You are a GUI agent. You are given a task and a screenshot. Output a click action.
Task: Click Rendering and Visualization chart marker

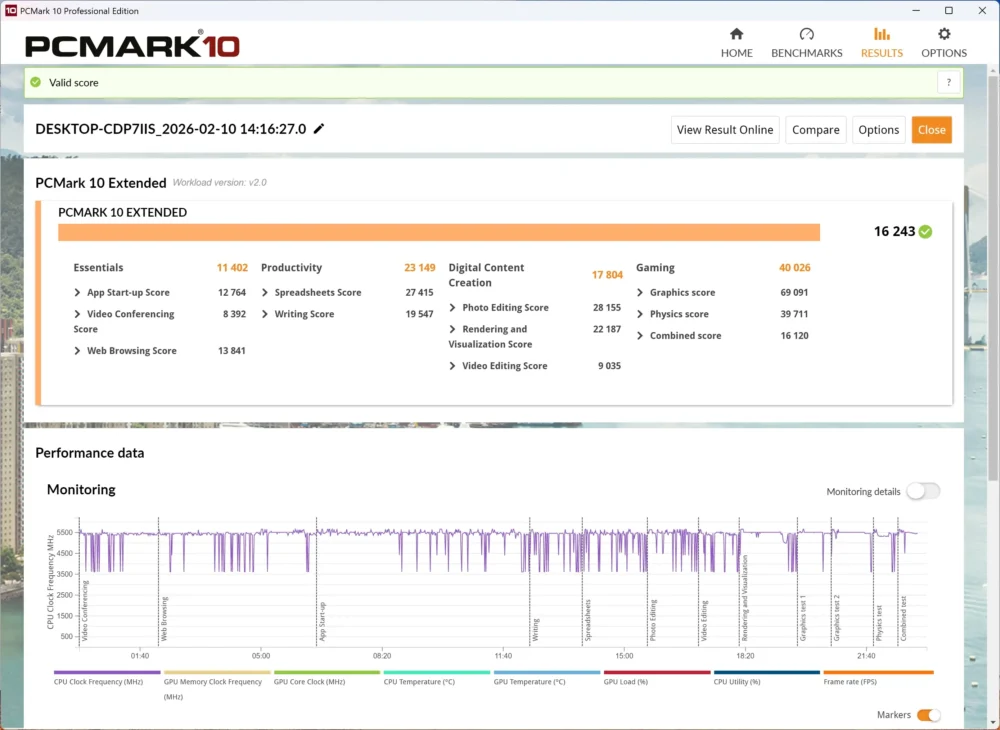(744, 597)
